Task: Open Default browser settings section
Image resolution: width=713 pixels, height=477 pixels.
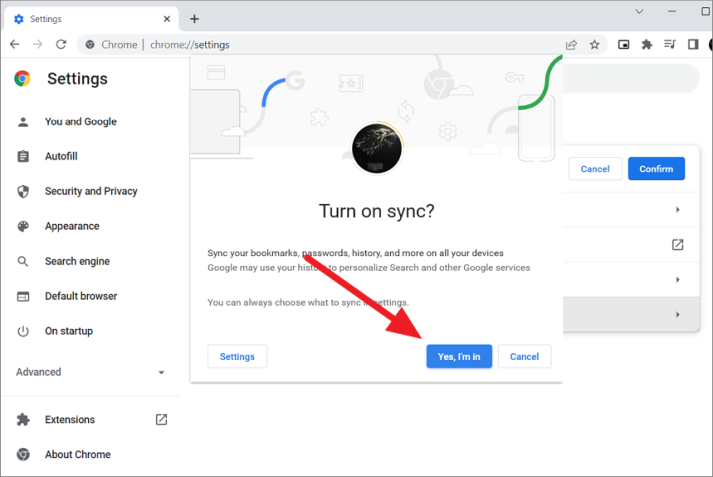Action: click(81, 296)
